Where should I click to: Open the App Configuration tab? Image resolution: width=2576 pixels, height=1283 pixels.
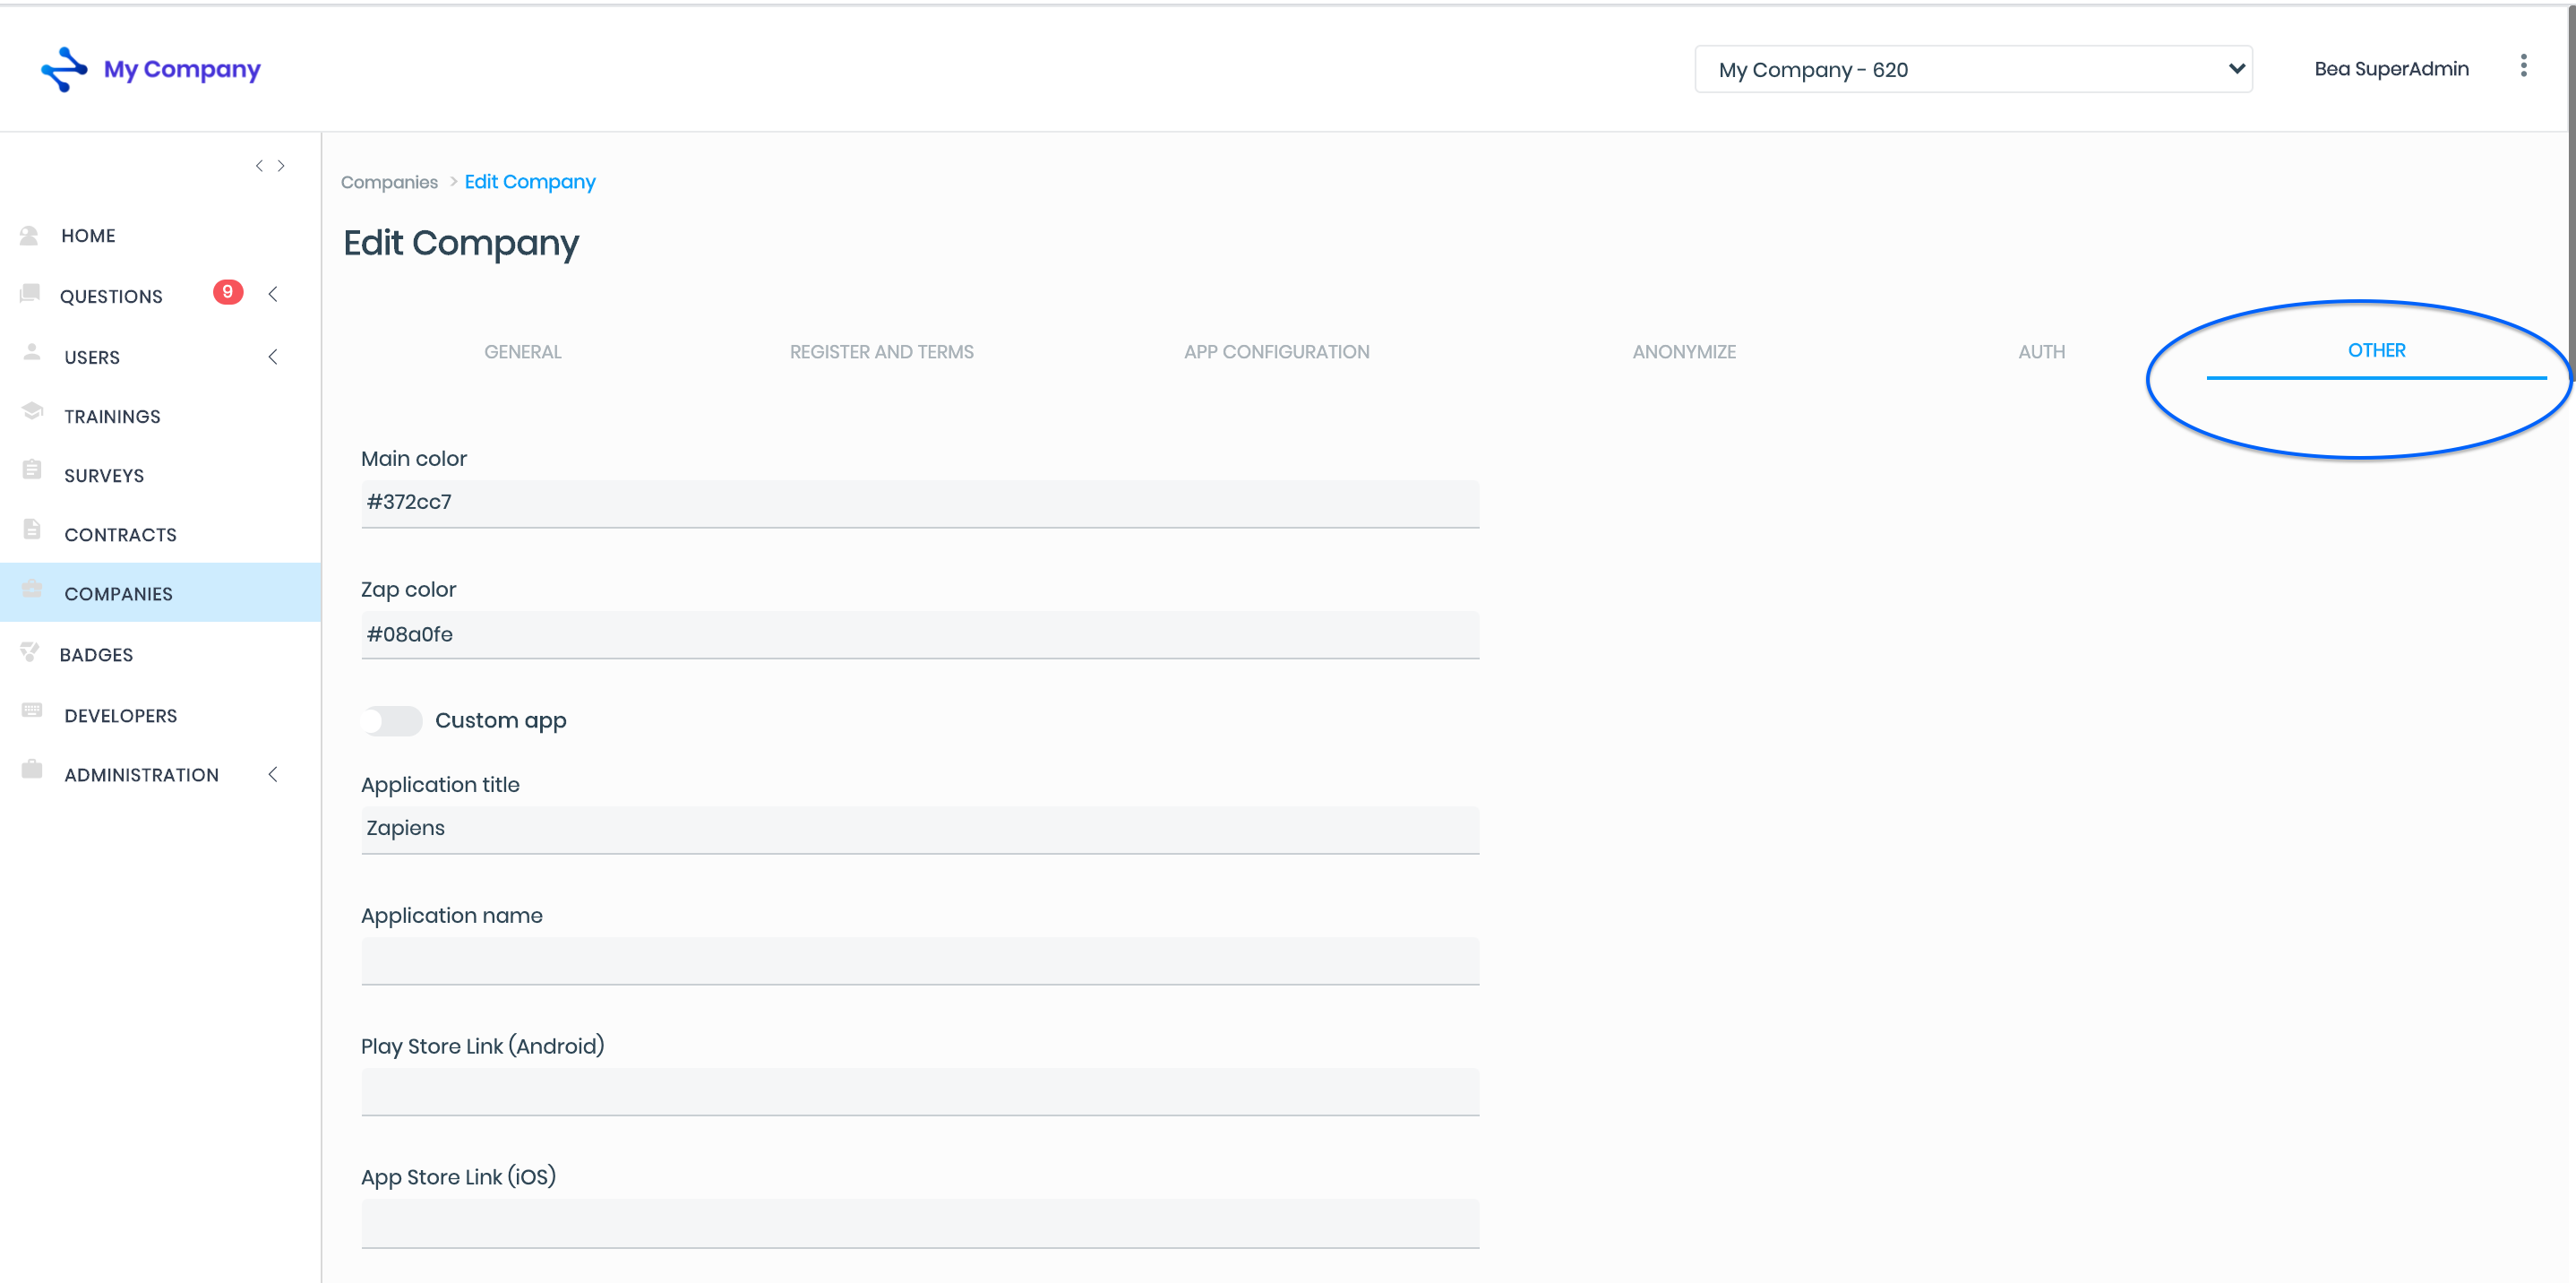click(1276, 352)
